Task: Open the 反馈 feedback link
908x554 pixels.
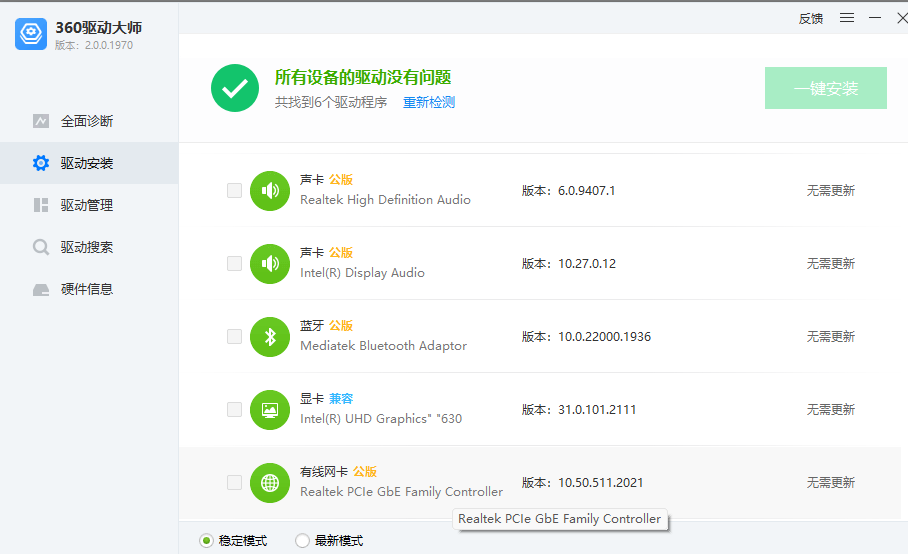Action: (x=810, y=19)
